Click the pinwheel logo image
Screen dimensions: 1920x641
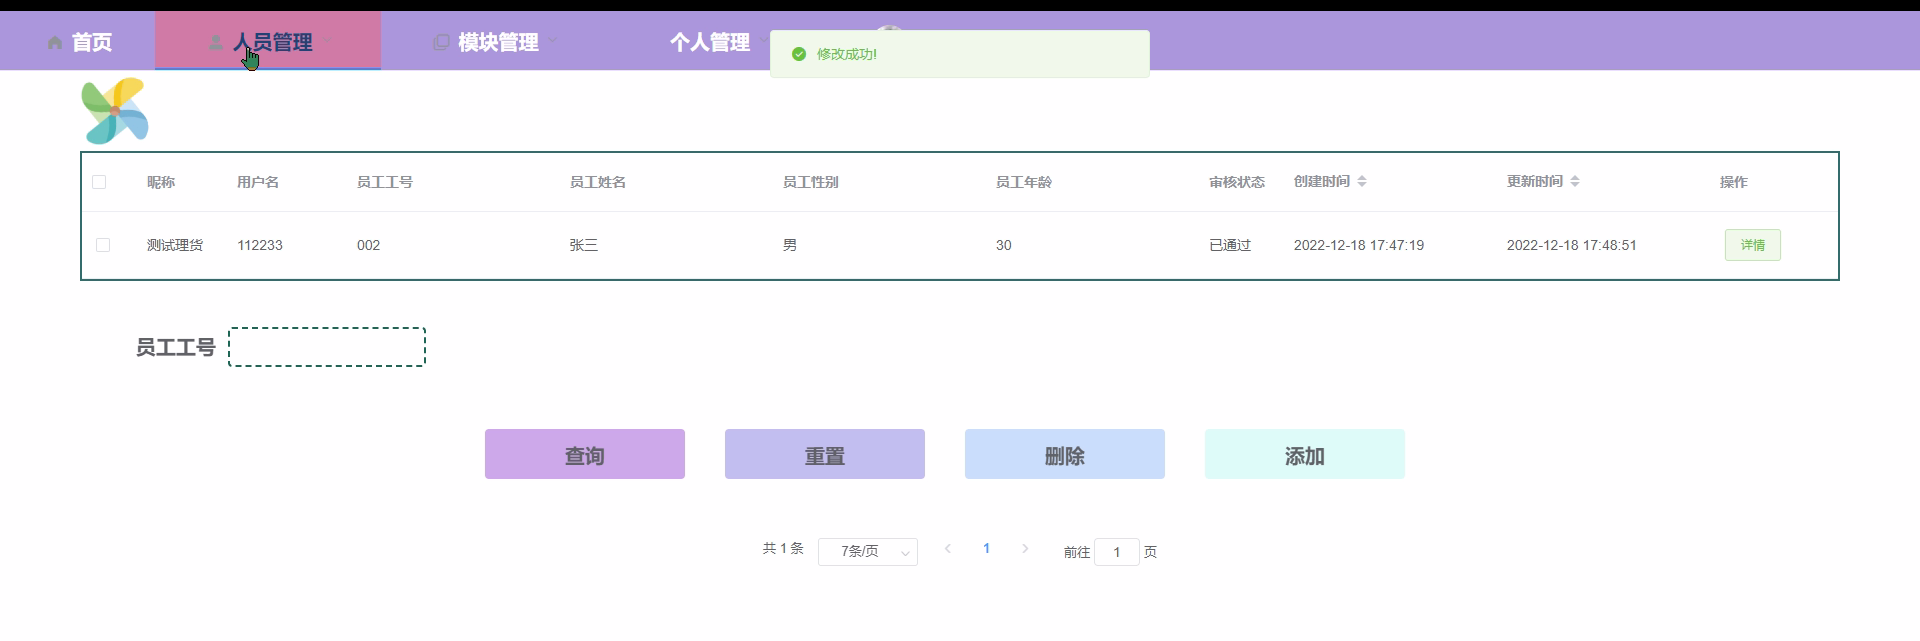[115, 111]
